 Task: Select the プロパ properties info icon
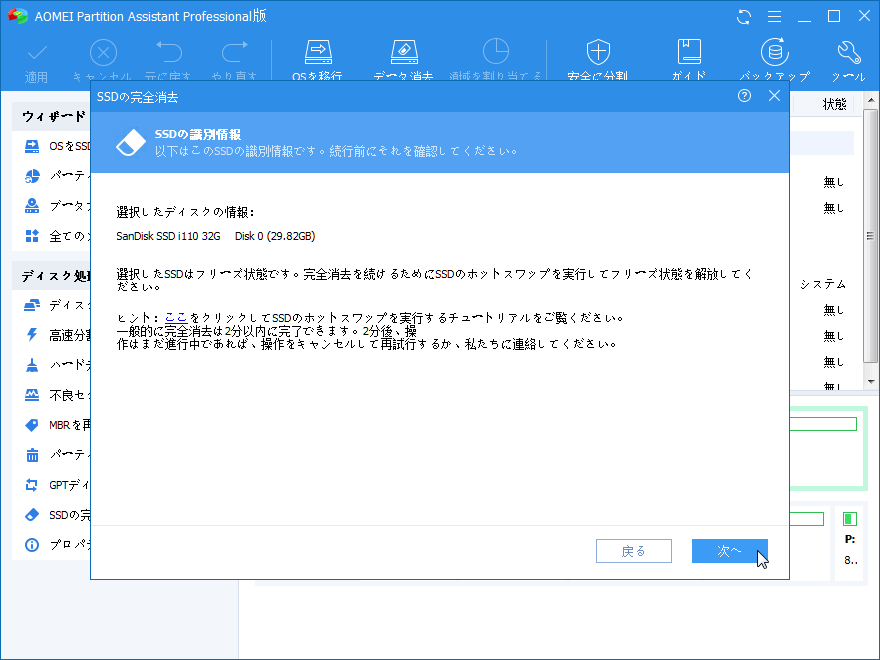32,544
